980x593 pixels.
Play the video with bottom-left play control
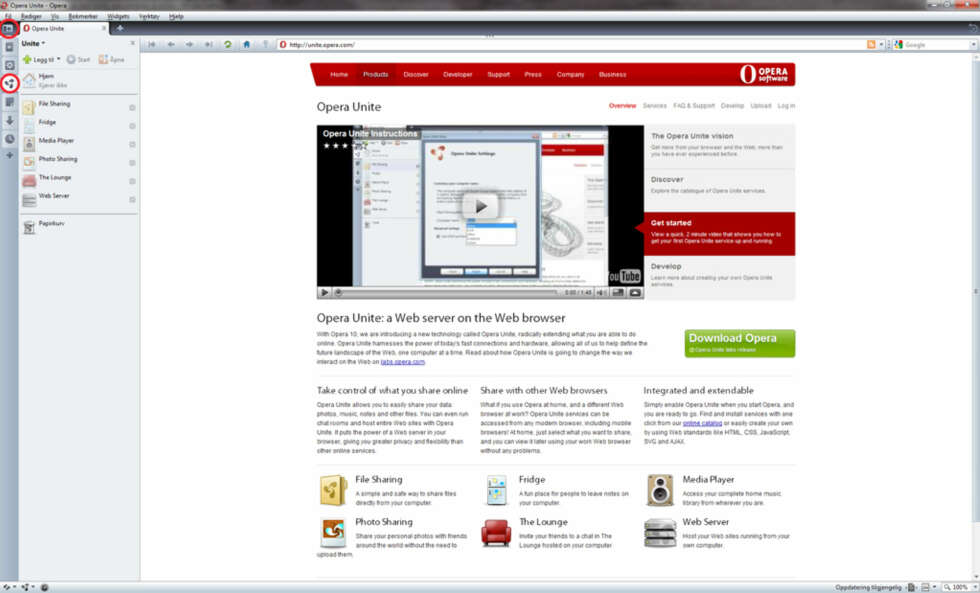[x=324, y=292]
